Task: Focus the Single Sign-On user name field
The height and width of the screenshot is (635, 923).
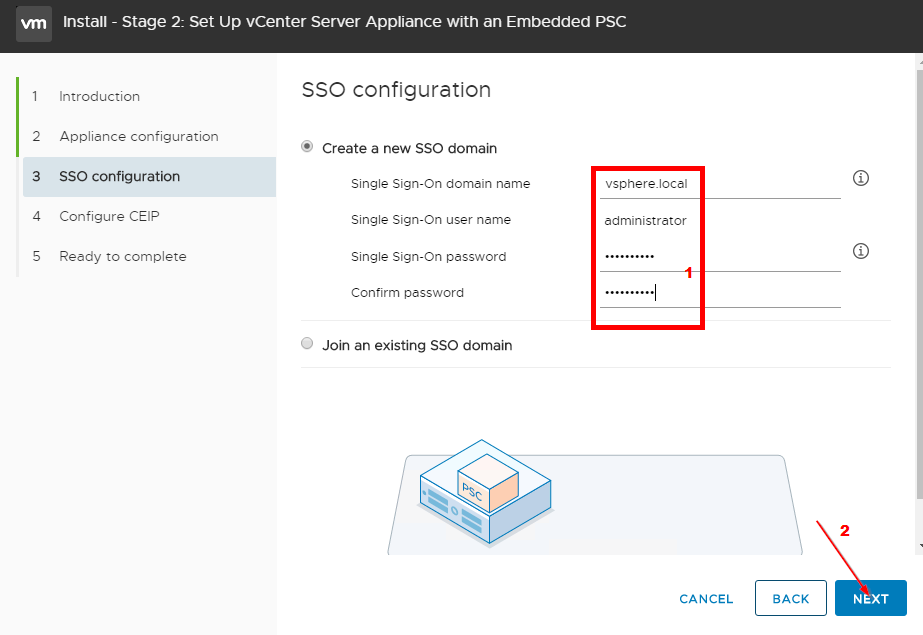Action: point(720,221)
